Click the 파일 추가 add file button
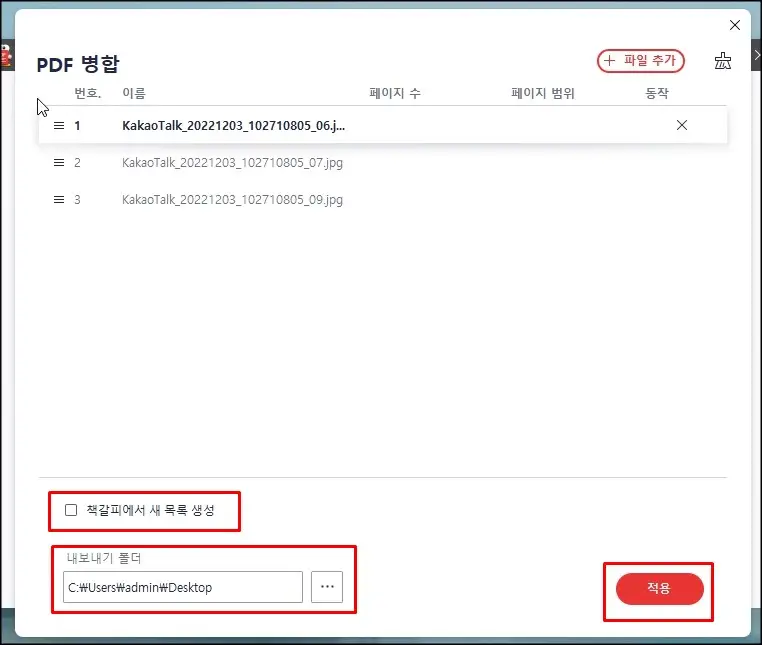 click(x=641, y=61)
